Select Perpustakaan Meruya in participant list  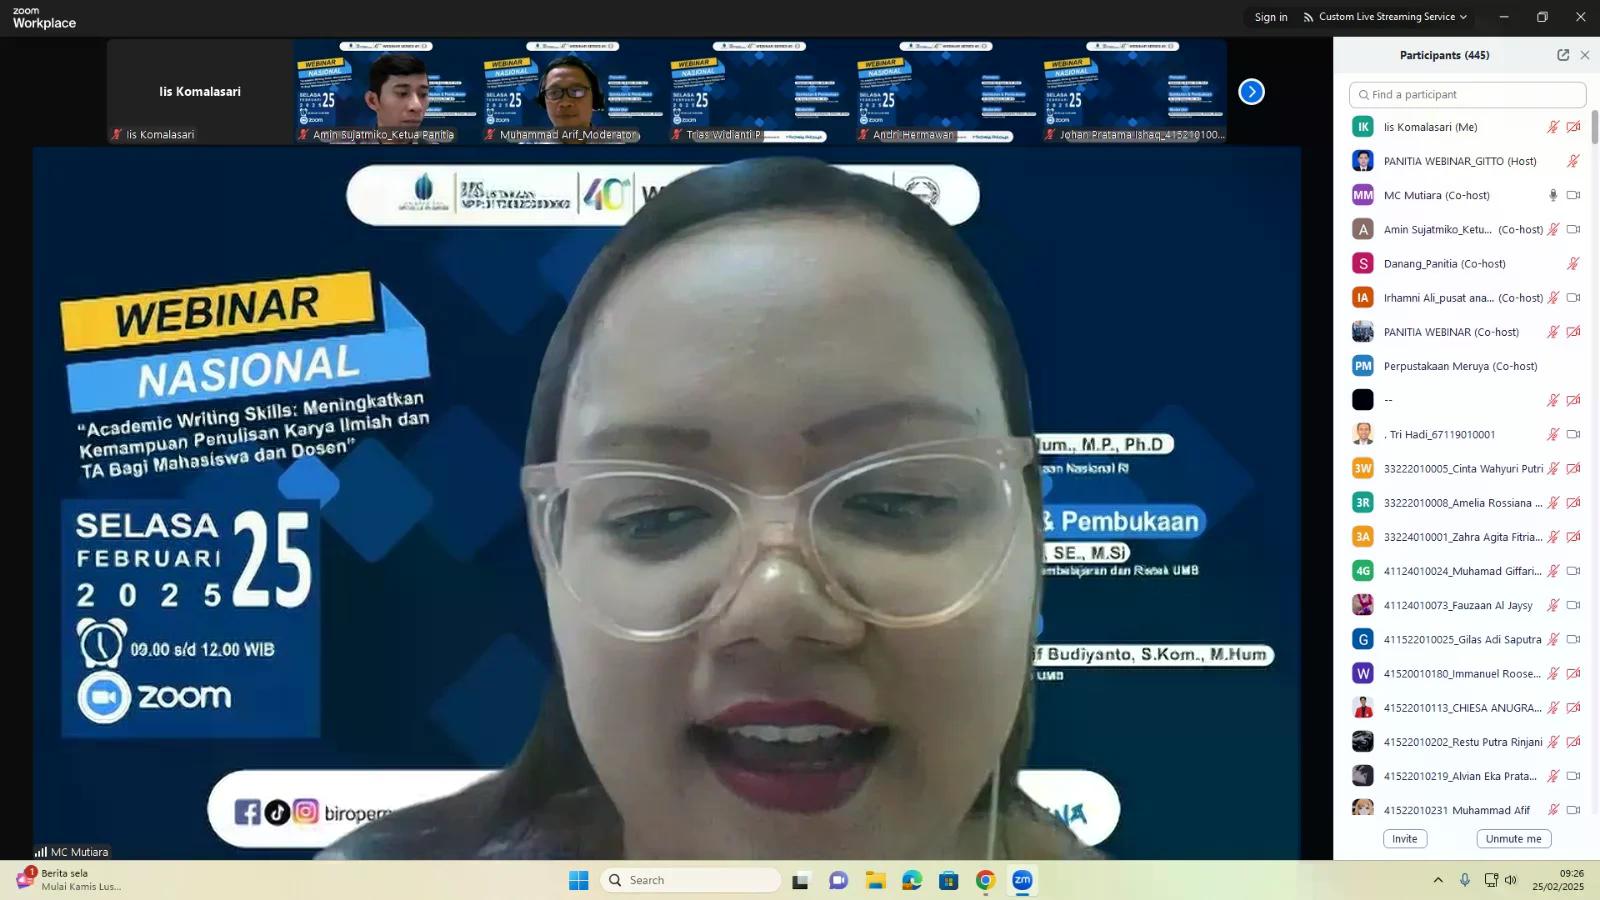click(x=1460, y=366)
